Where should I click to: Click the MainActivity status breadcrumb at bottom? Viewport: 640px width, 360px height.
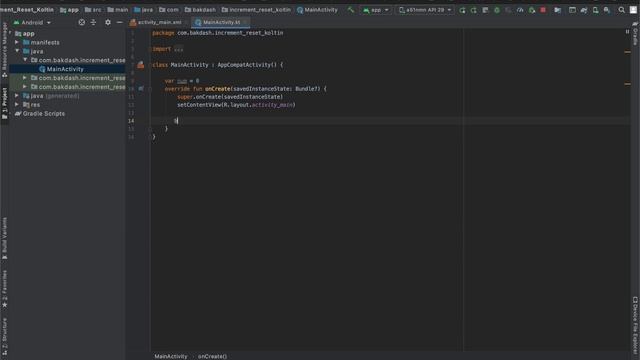coord(171,356)
